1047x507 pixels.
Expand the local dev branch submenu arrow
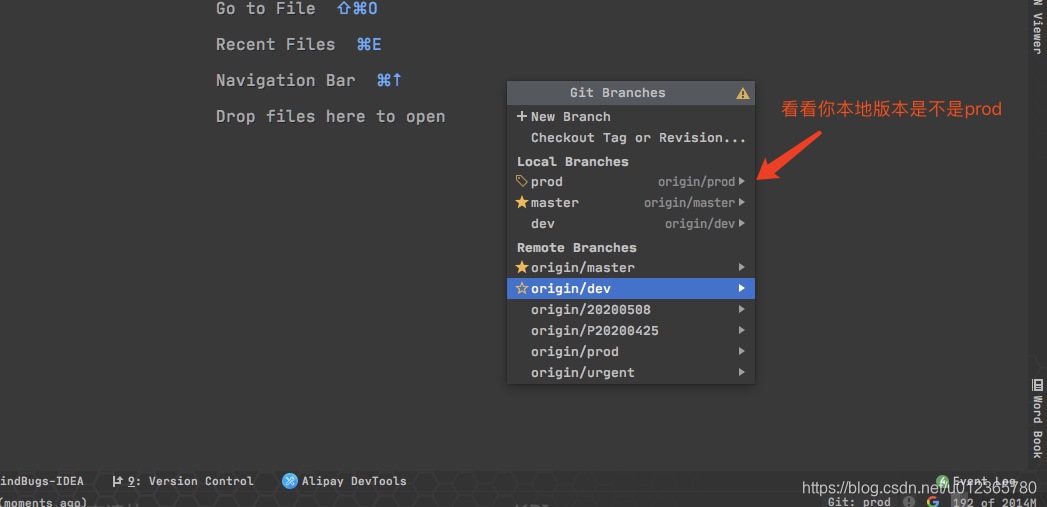tap(742, 224)
